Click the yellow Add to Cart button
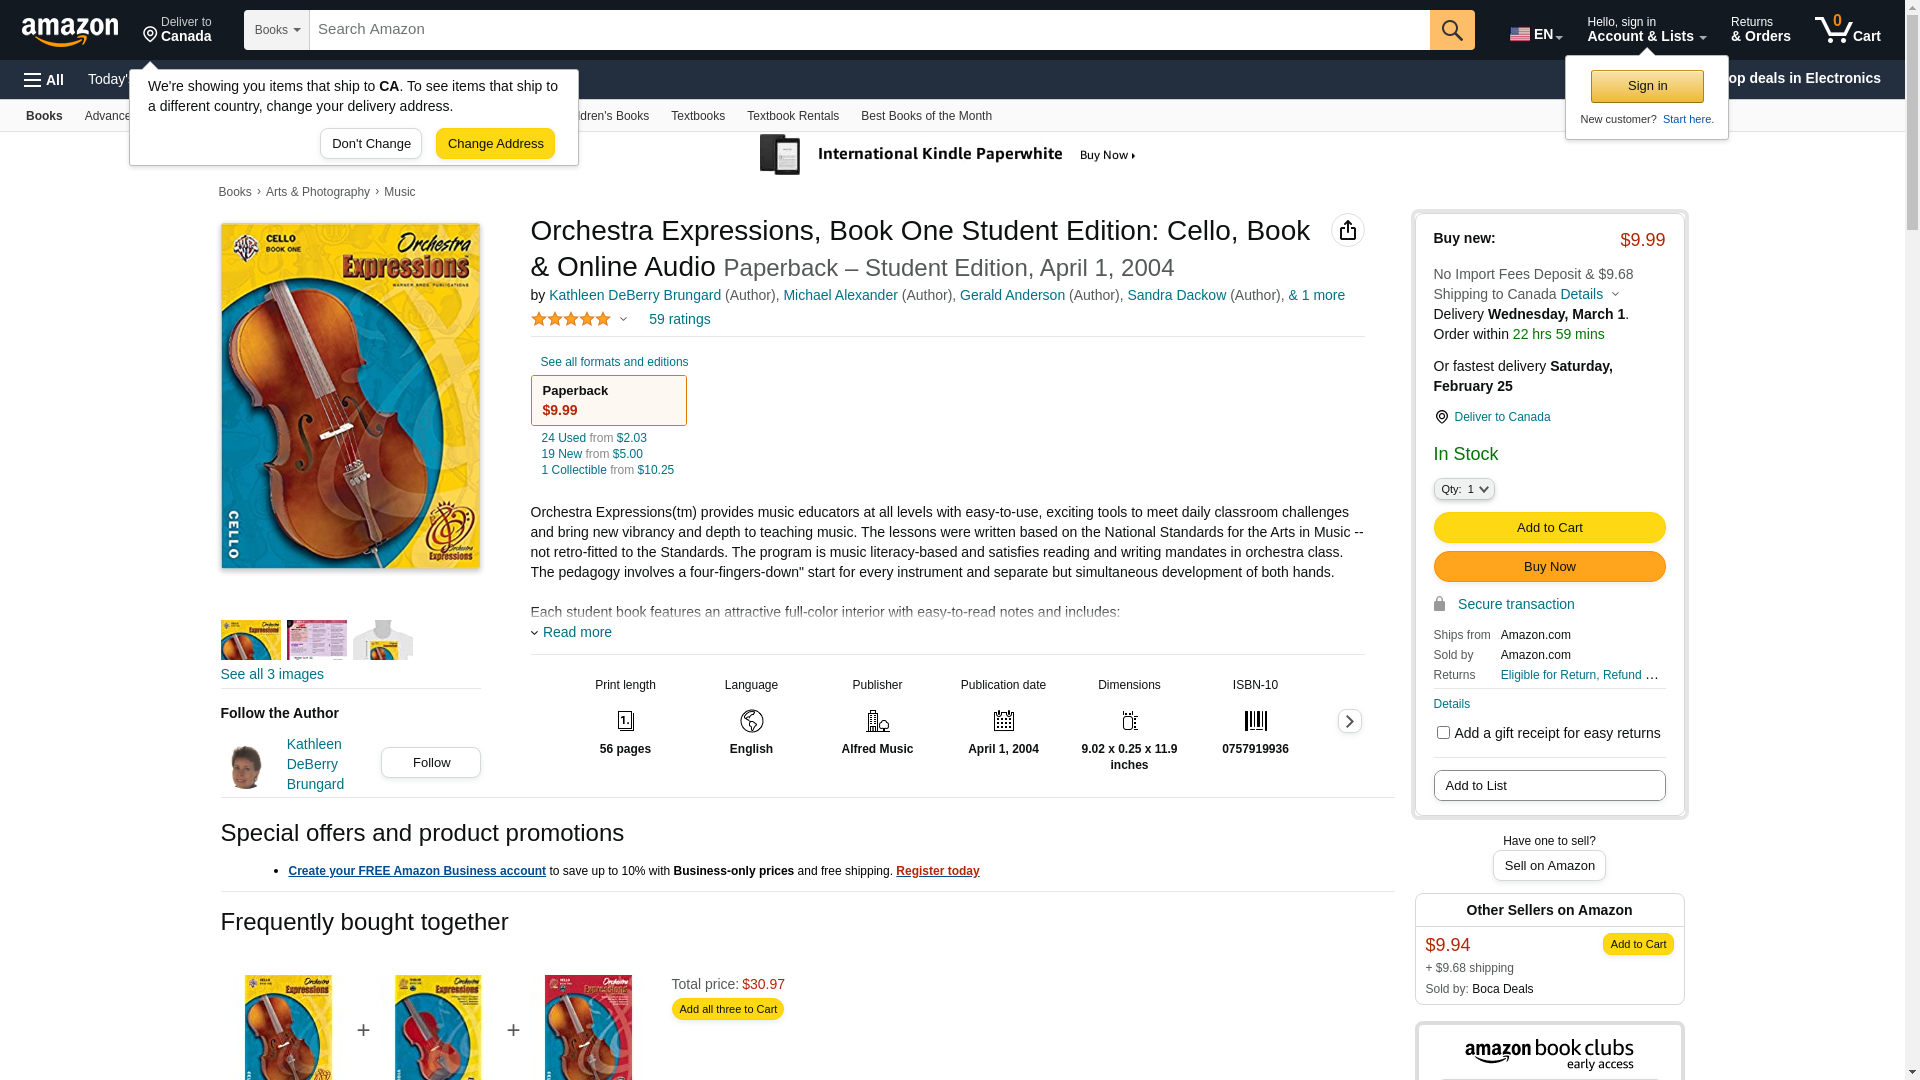The image size is (1920, 1080). pos(1549,528)
